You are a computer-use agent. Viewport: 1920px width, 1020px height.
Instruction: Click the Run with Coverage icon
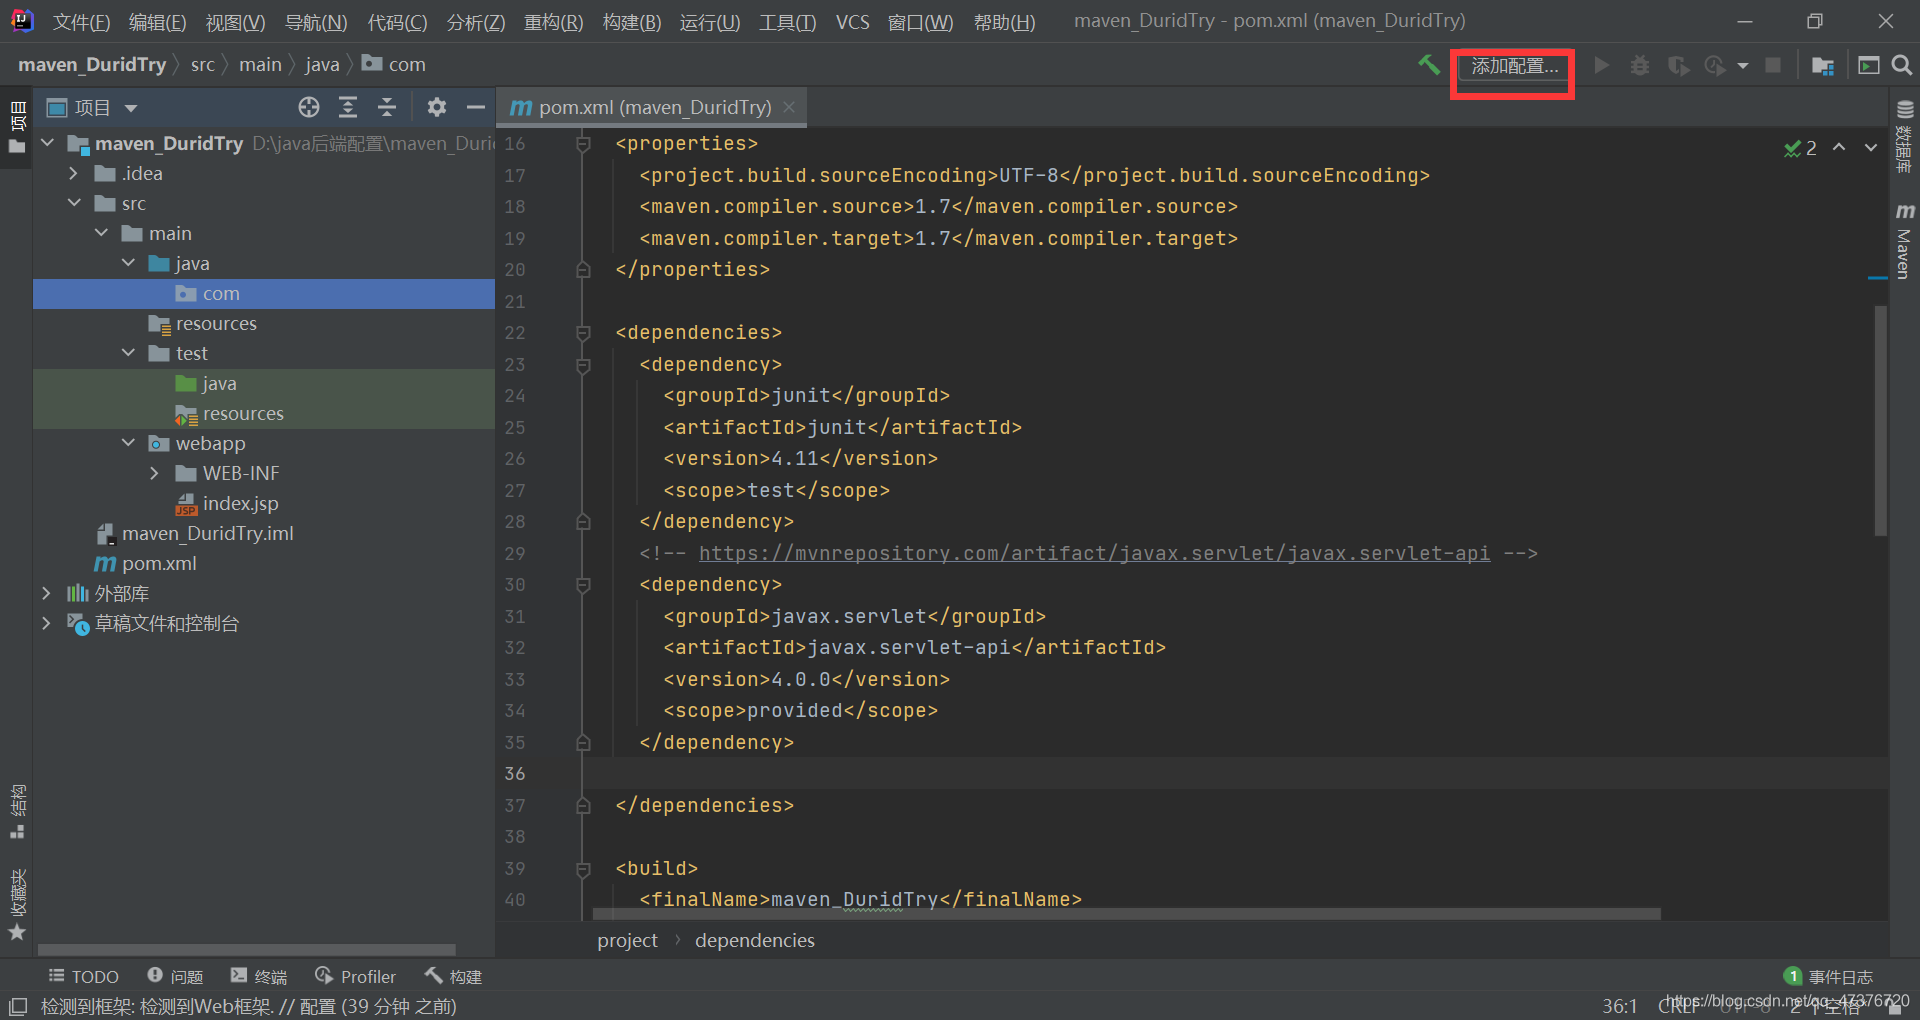click(1678, 65)
